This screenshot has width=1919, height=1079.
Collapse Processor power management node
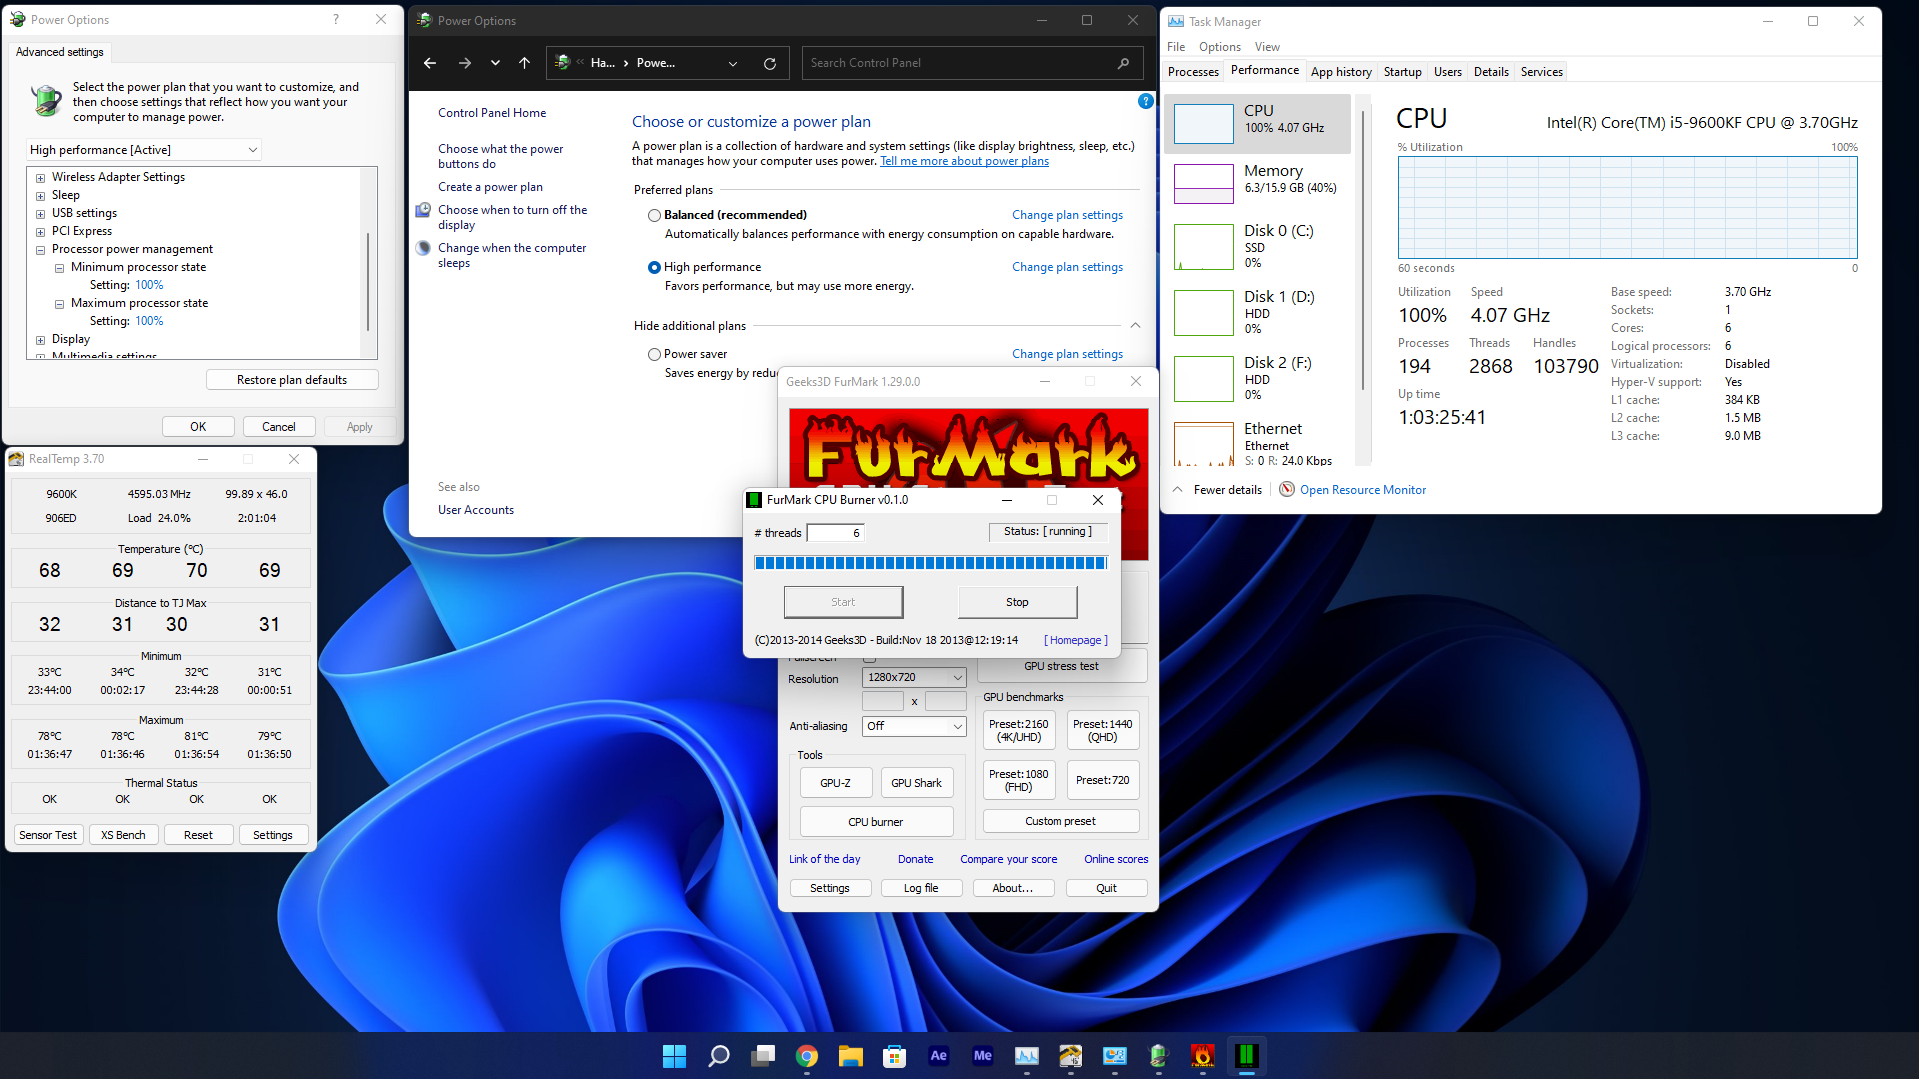tap(41, 250)
